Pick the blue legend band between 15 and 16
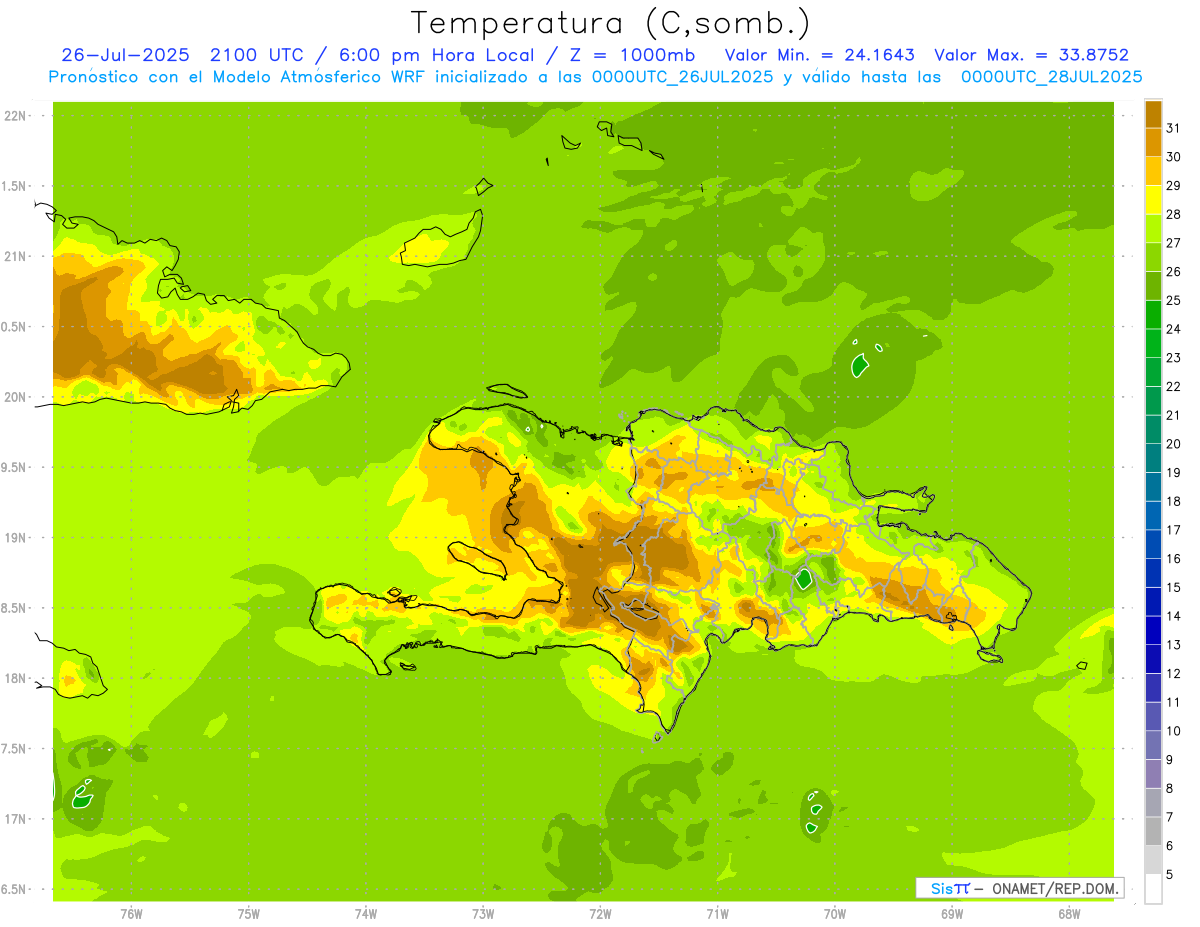 (1153, 573)
